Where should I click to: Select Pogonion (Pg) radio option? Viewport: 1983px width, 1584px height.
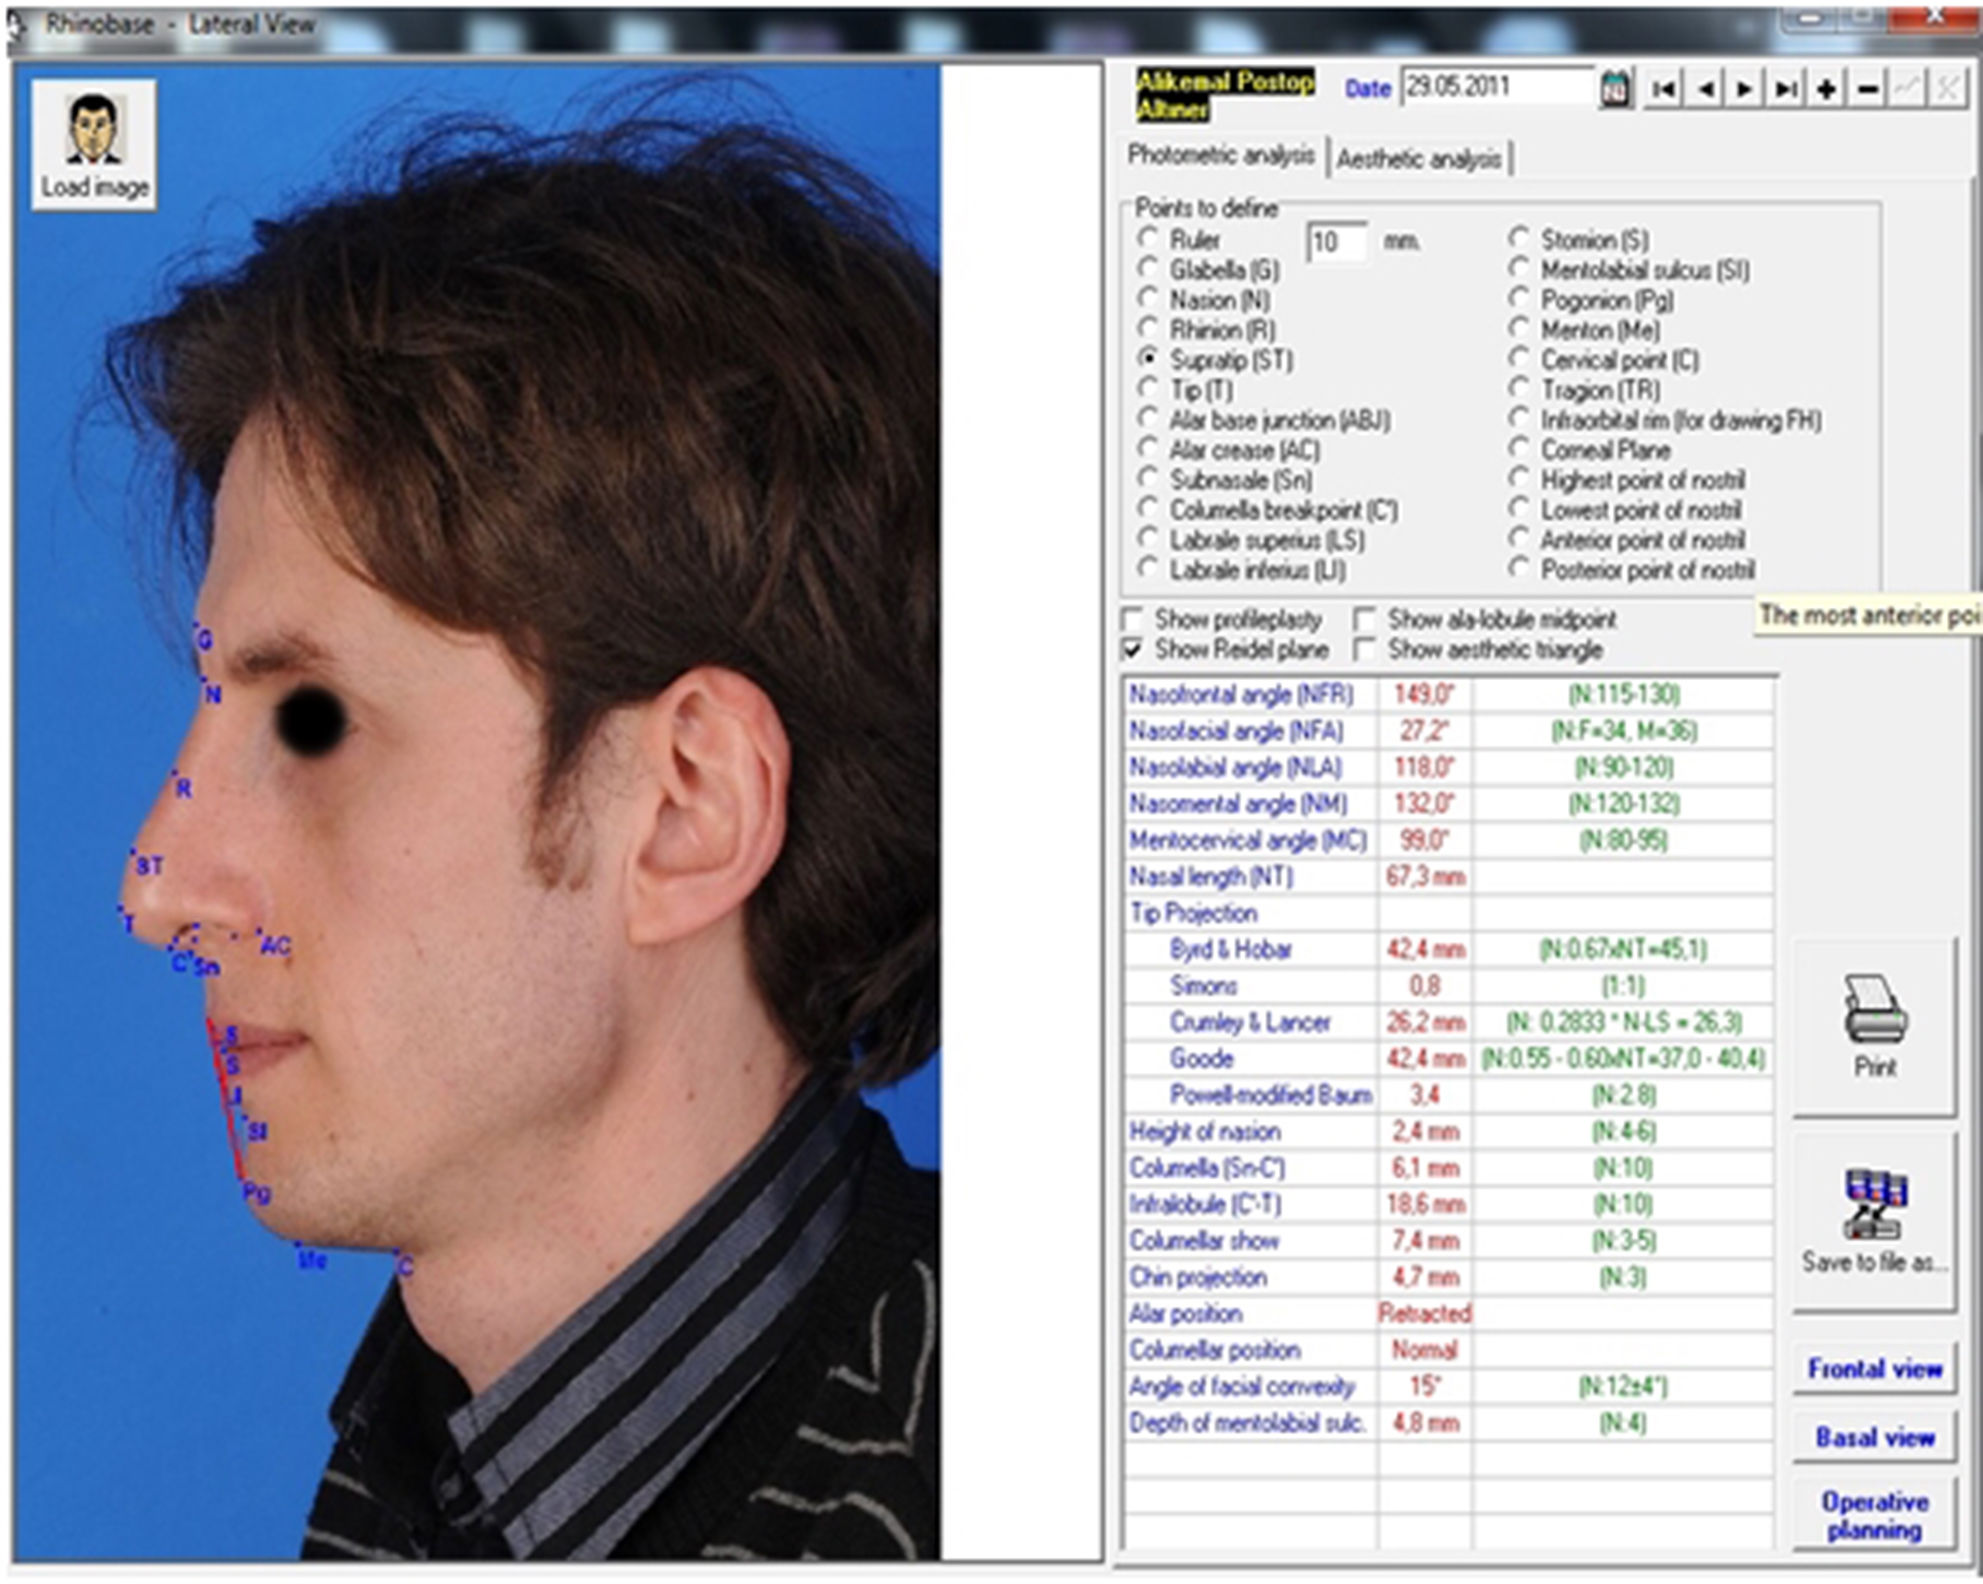pos(1519,299)
